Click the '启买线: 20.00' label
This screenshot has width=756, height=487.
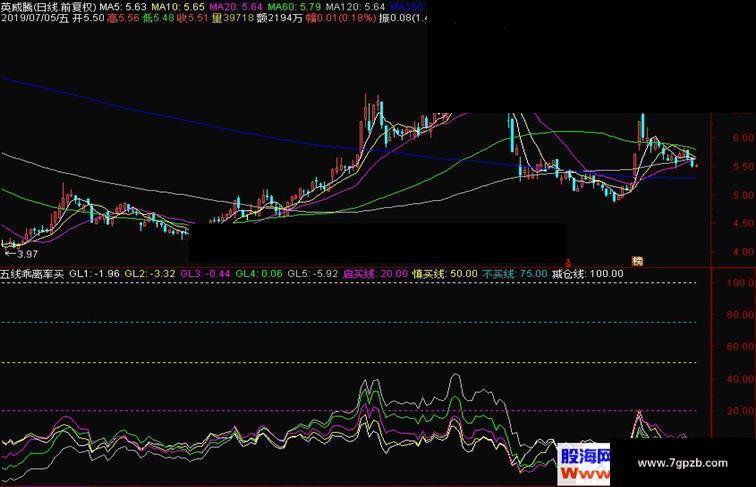(x=376, y=274)
